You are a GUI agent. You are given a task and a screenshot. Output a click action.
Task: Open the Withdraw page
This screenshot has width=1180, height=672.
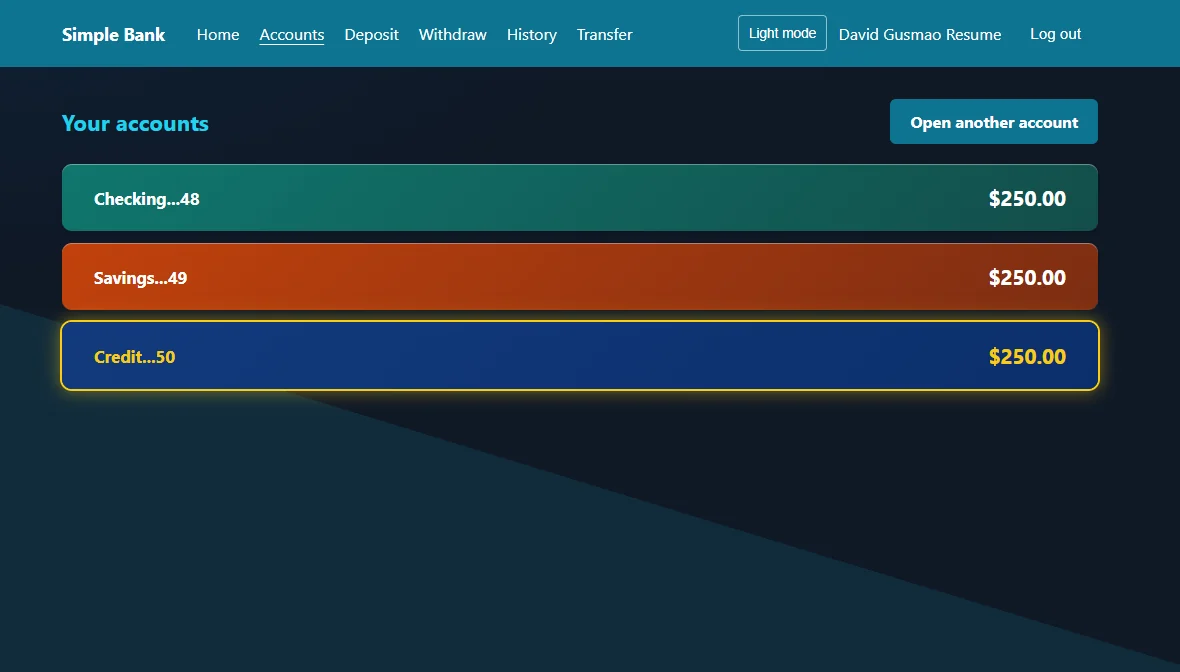(452, 35)
